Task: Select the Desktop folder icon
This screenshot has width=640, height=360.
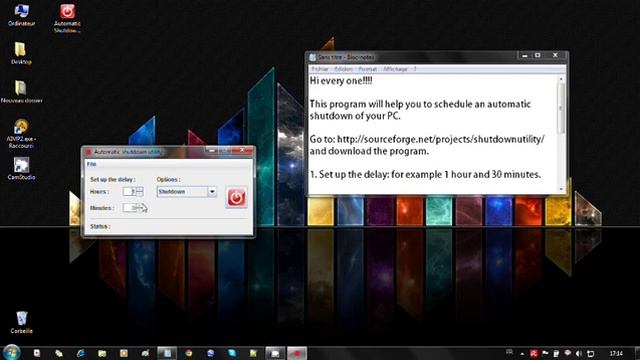Action: tap(21, 53)
